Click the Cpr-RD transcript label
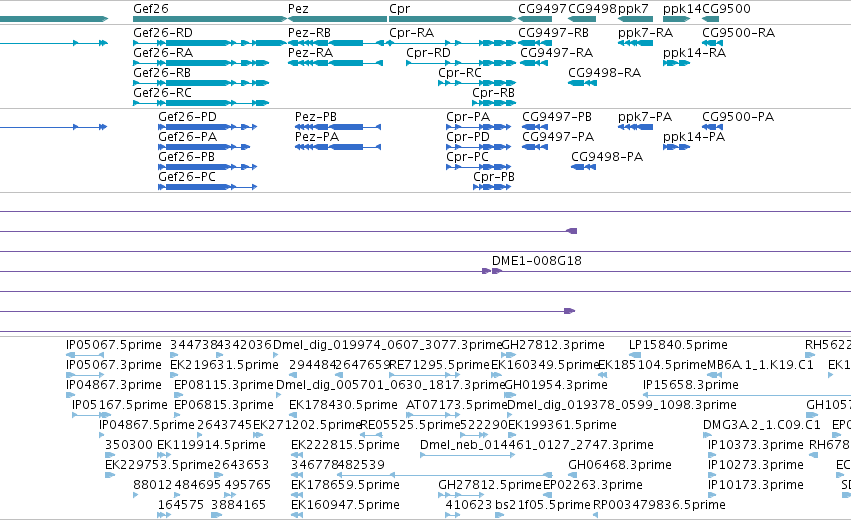This screenshot has width=851, height=520. point(428,53)
